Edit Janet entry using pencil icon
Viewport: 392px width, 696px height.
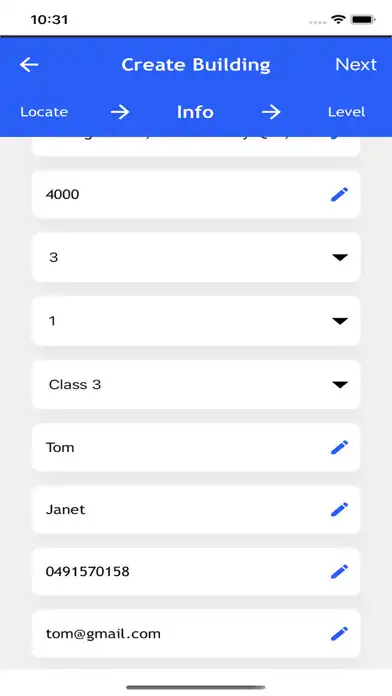[x=339, y=510]
